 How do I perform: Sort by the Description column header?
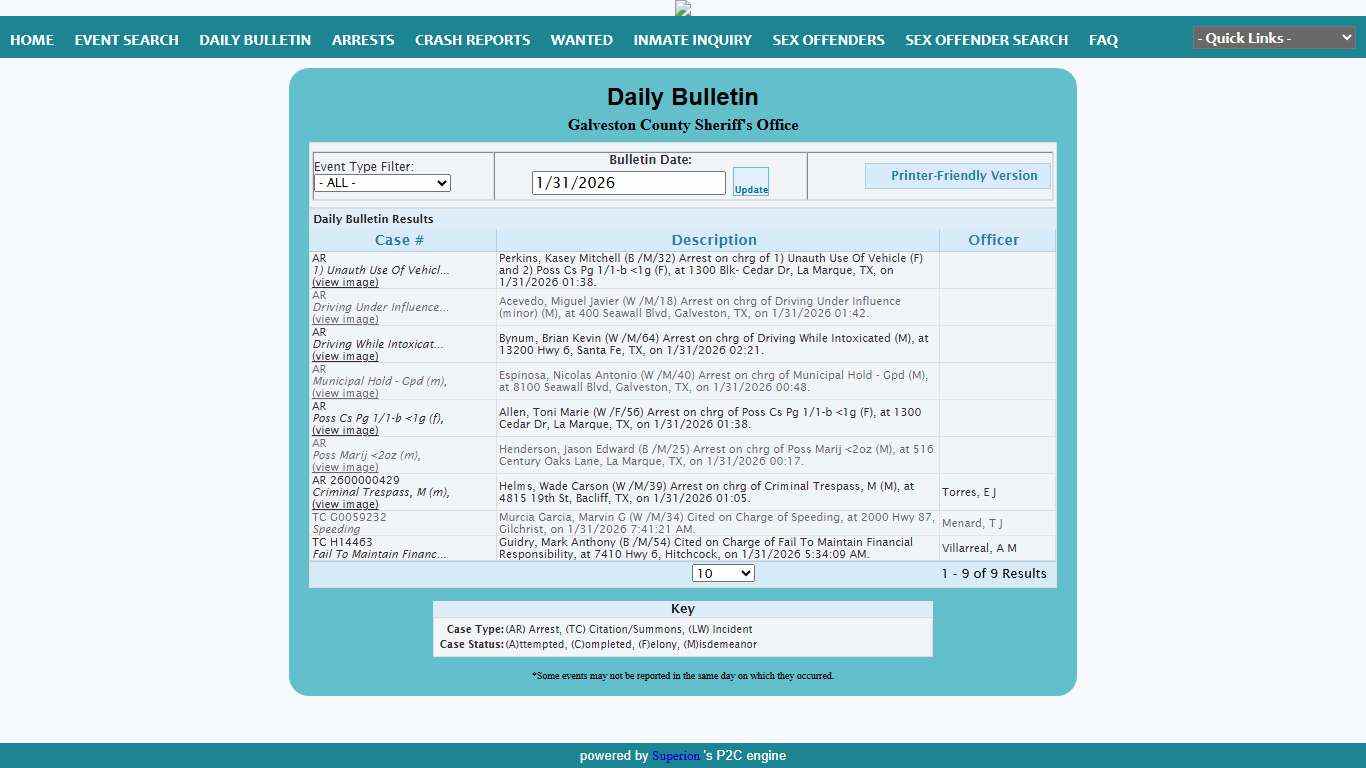[x=714, y=240]
